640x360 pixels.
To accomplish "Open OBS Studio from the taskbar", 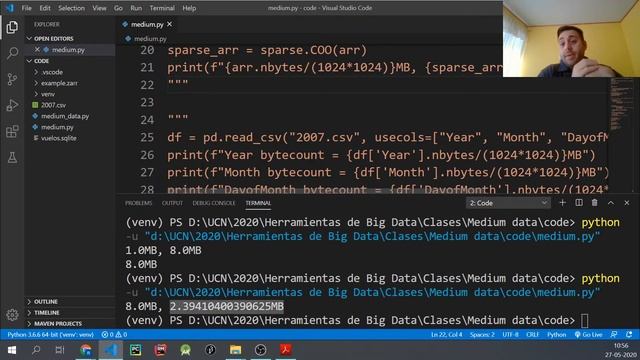I will click(260, 350).
